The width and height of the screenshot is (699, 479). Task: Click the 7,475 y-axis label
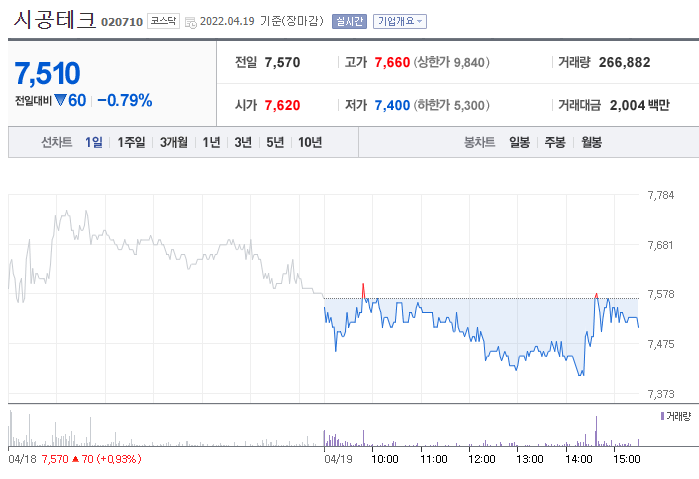point(661,344)
